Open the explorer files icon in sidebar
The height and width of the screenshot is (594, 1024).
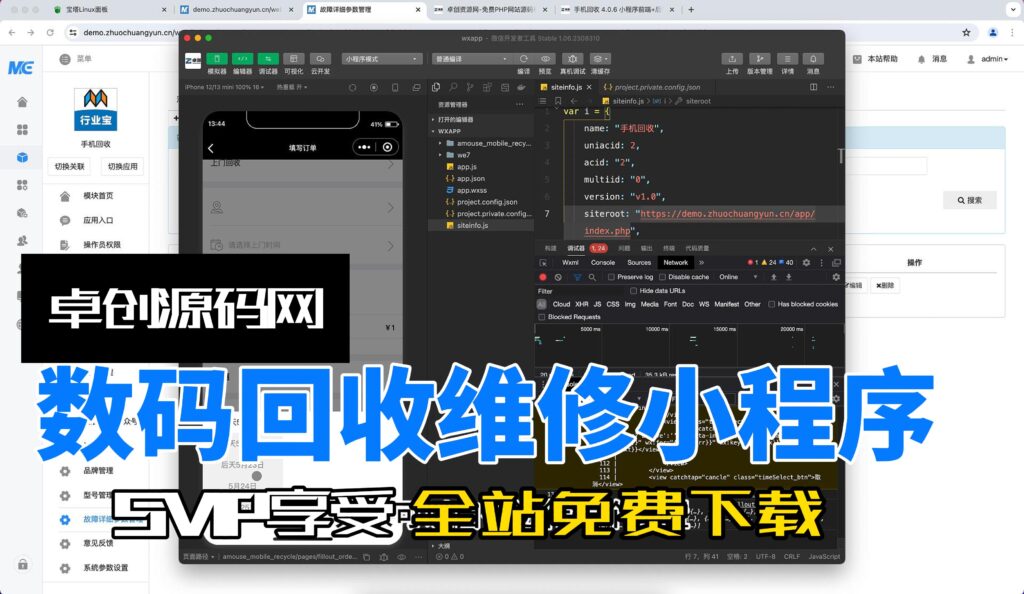point(436,87)
